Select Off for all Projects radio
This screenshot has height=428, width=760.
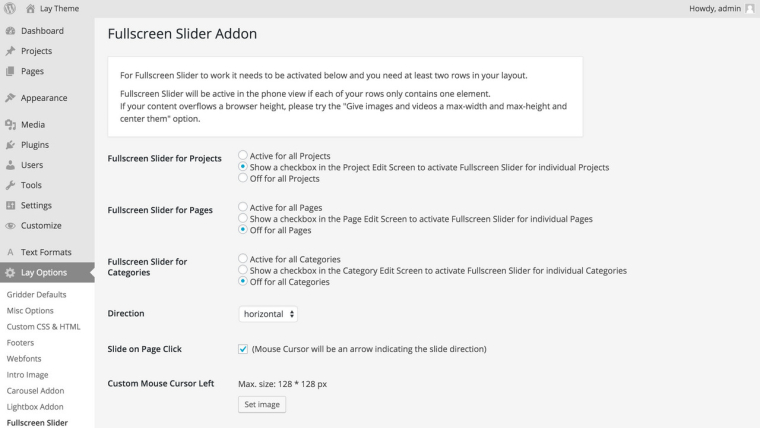[243, 179]
